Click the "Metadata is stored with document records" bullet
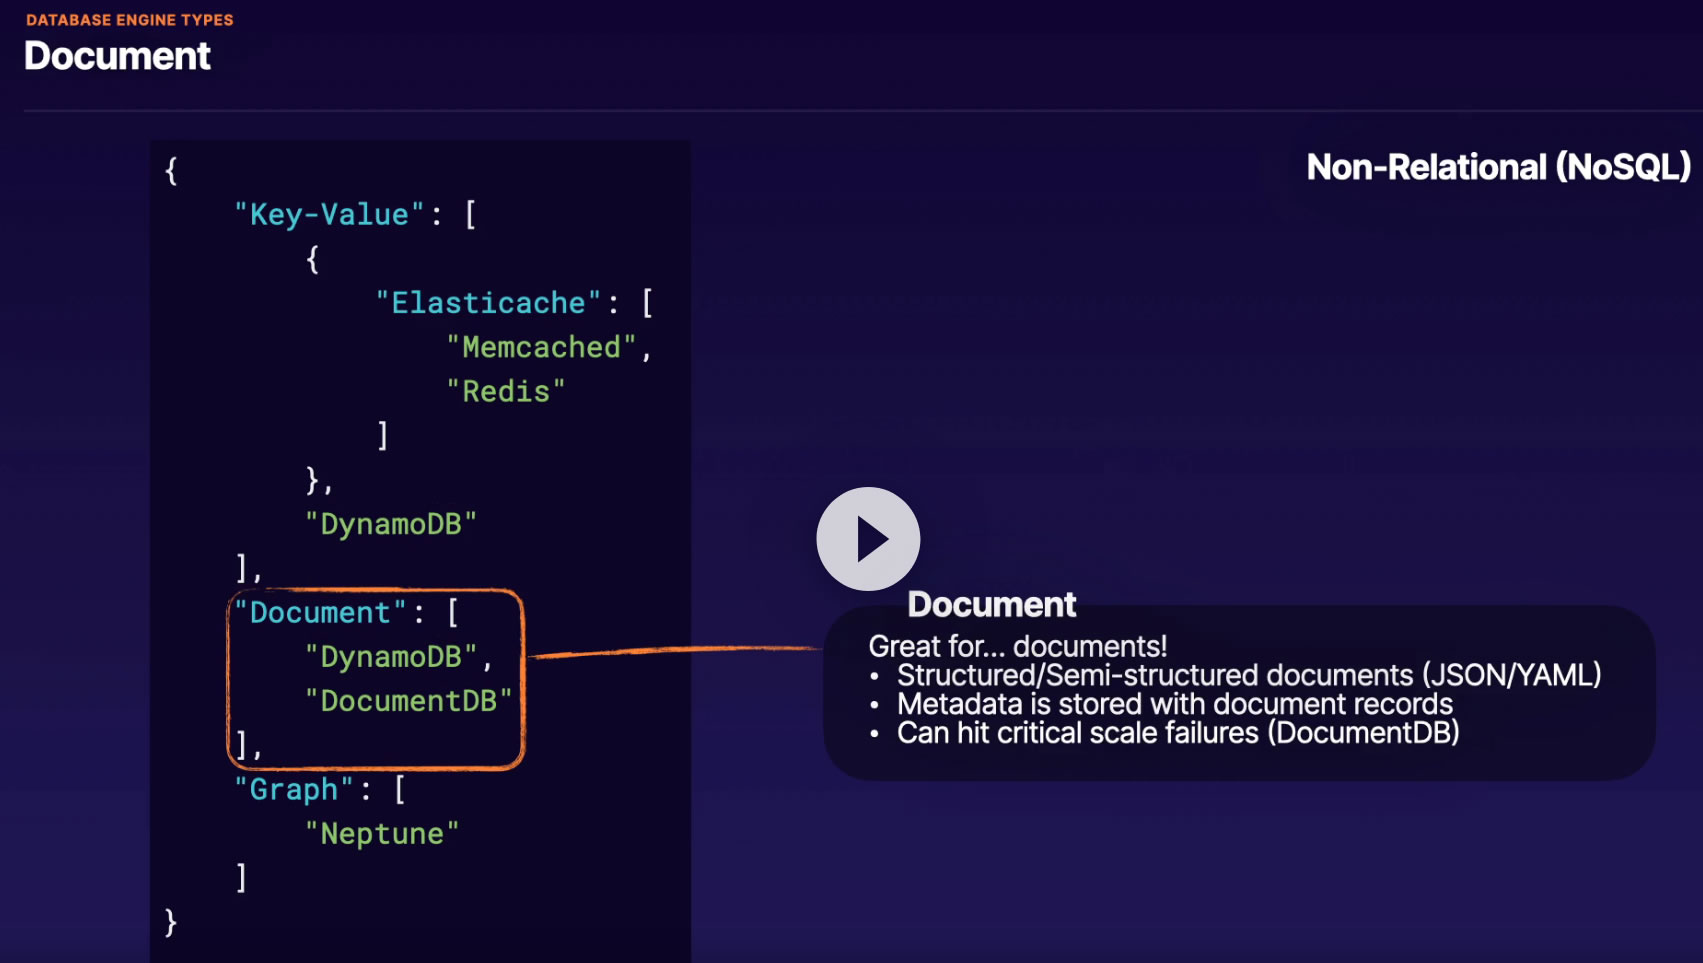1703x963 pixels. point(1175,704)
